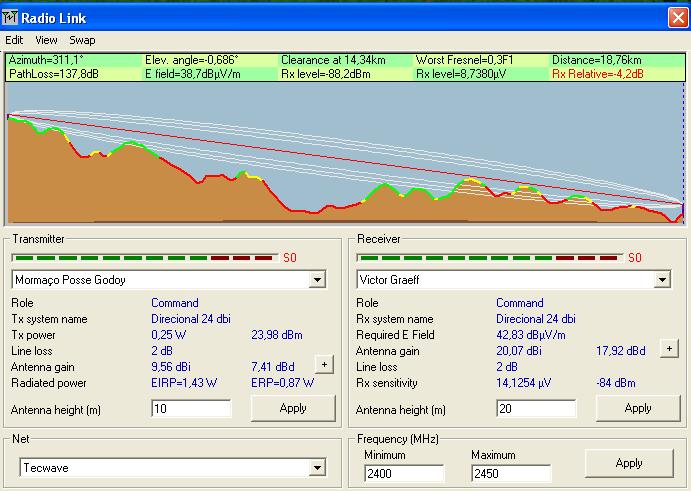This screenshot has width=691, height=491.
Task: Apply the transmitter antenna height
Action: click(292, 408)
